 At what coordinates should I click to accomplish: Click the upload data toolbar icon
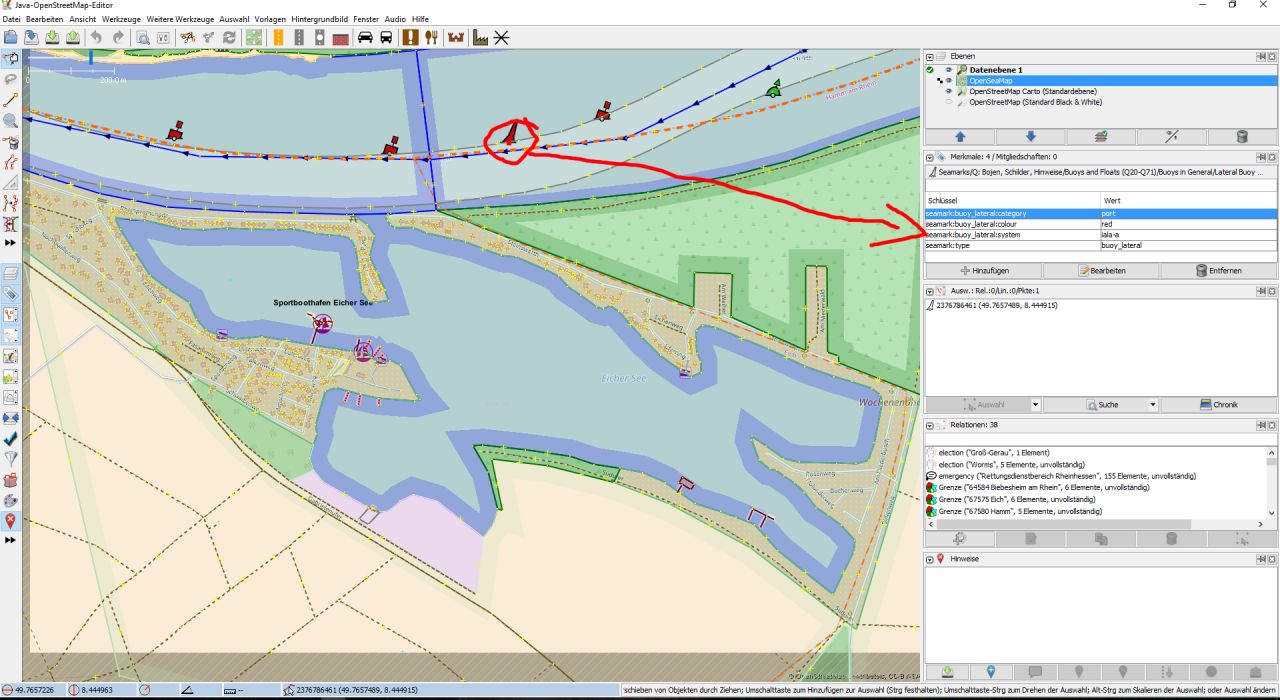[x=73, y=37]
